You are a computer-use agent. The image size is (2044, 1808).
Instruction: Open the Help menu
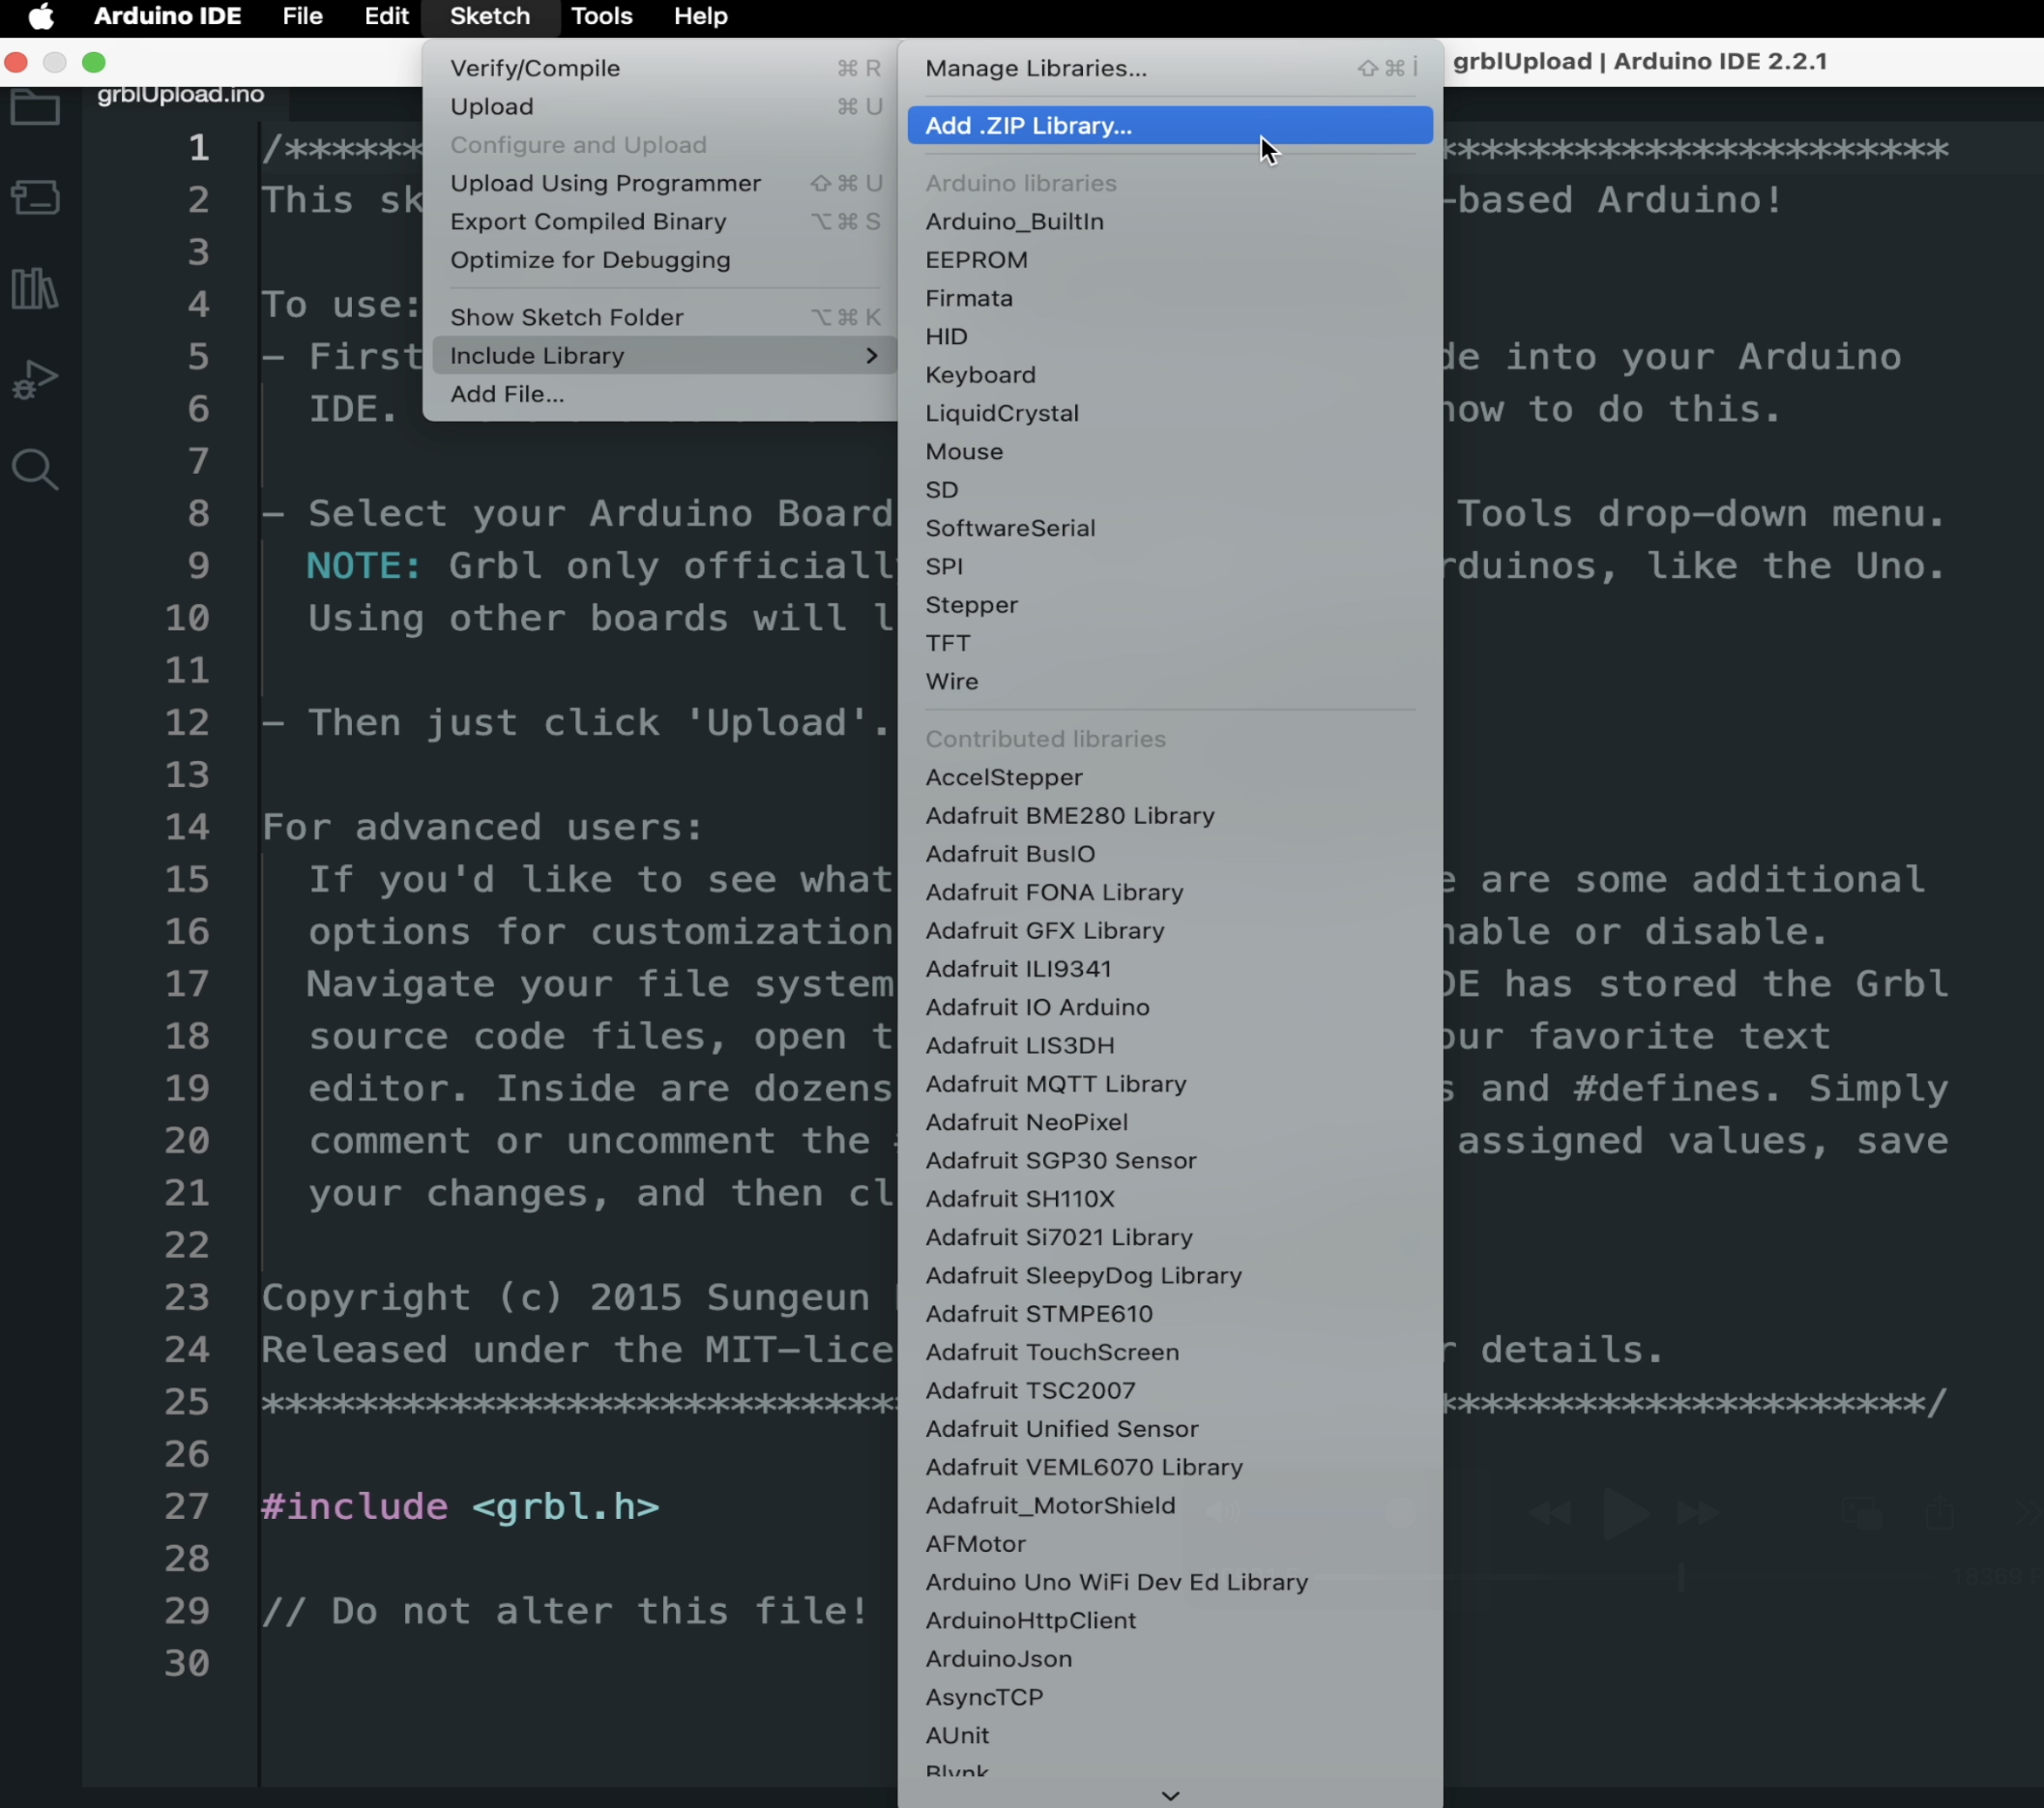(700, 17)
